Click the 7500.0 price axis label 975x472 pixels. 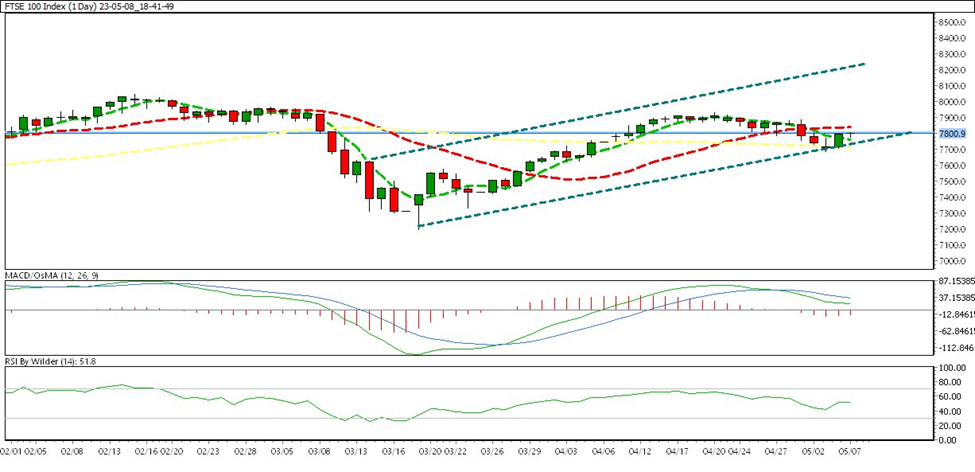click(x=951, y=182)
